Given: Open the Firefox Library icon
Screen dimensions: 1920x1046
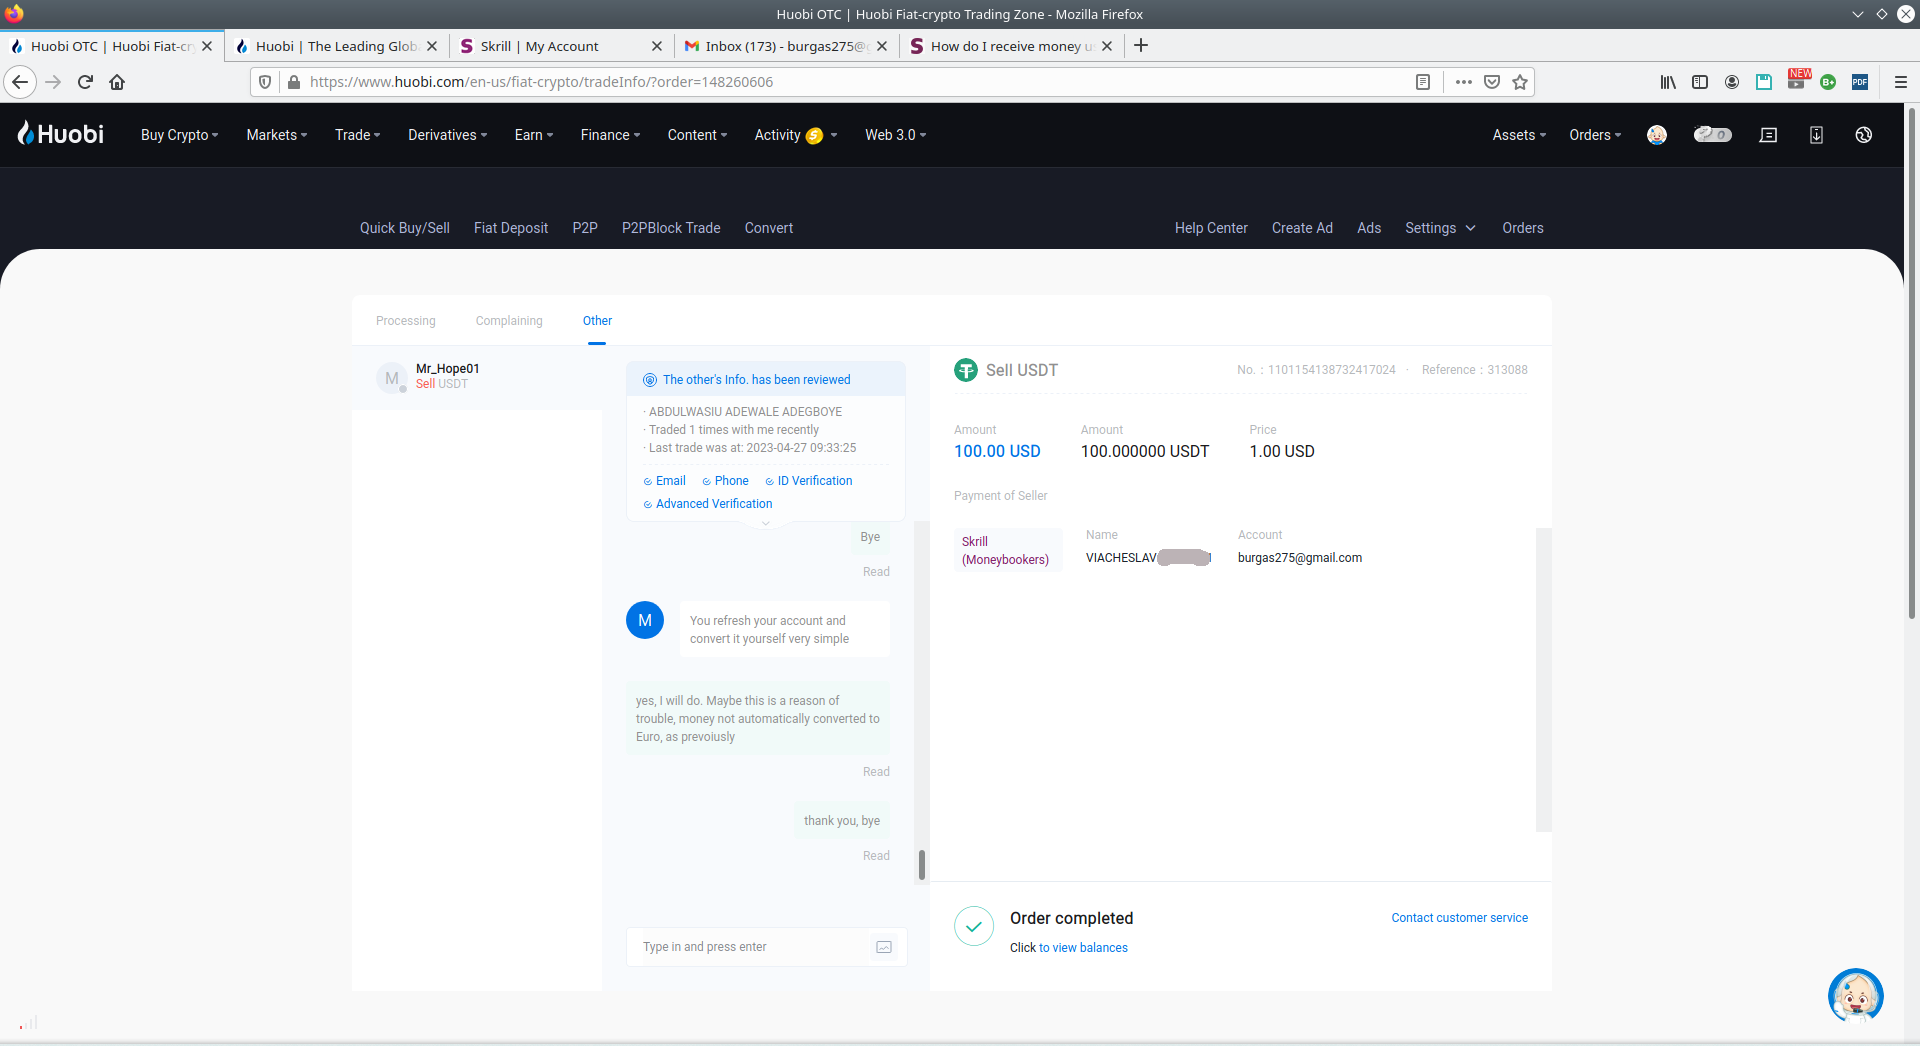Looking at the screenshot, I should click(1668, 82).
